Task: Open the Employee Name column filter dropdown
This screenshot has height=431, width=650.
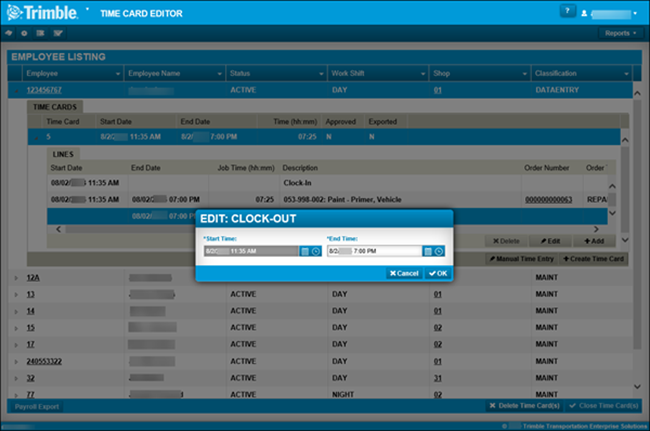Action: pos(219,74)
